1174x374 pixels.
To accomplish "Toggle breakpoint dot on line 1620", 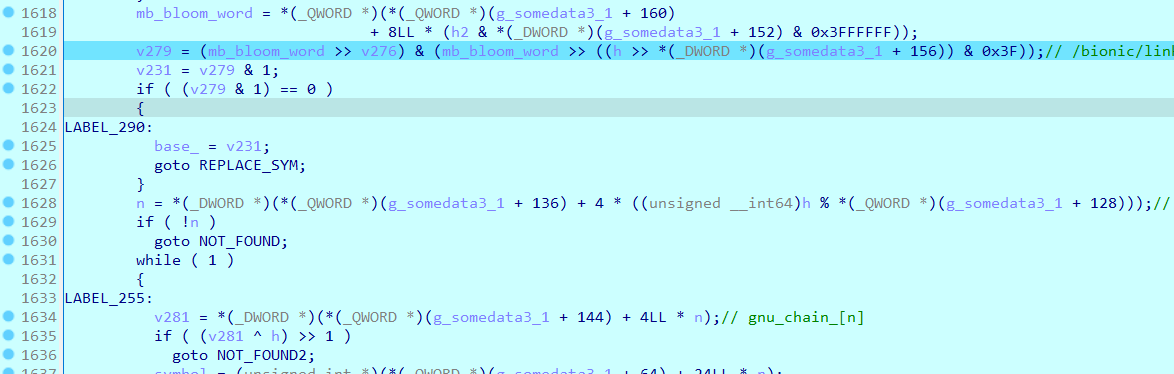I will click(x=8, y=51).
